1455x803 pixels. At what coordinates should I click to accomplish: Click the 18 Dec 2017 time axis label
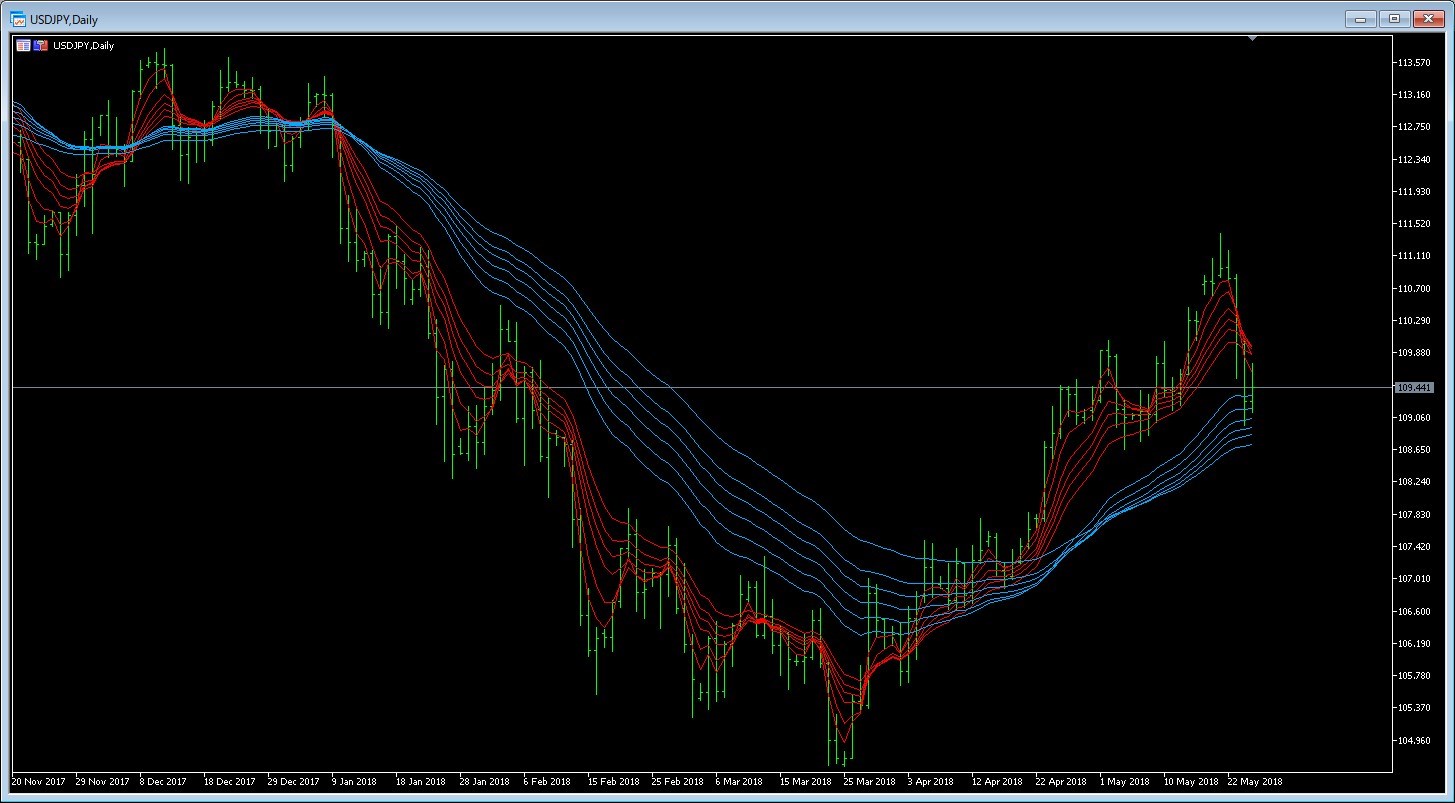click(229, 781)
